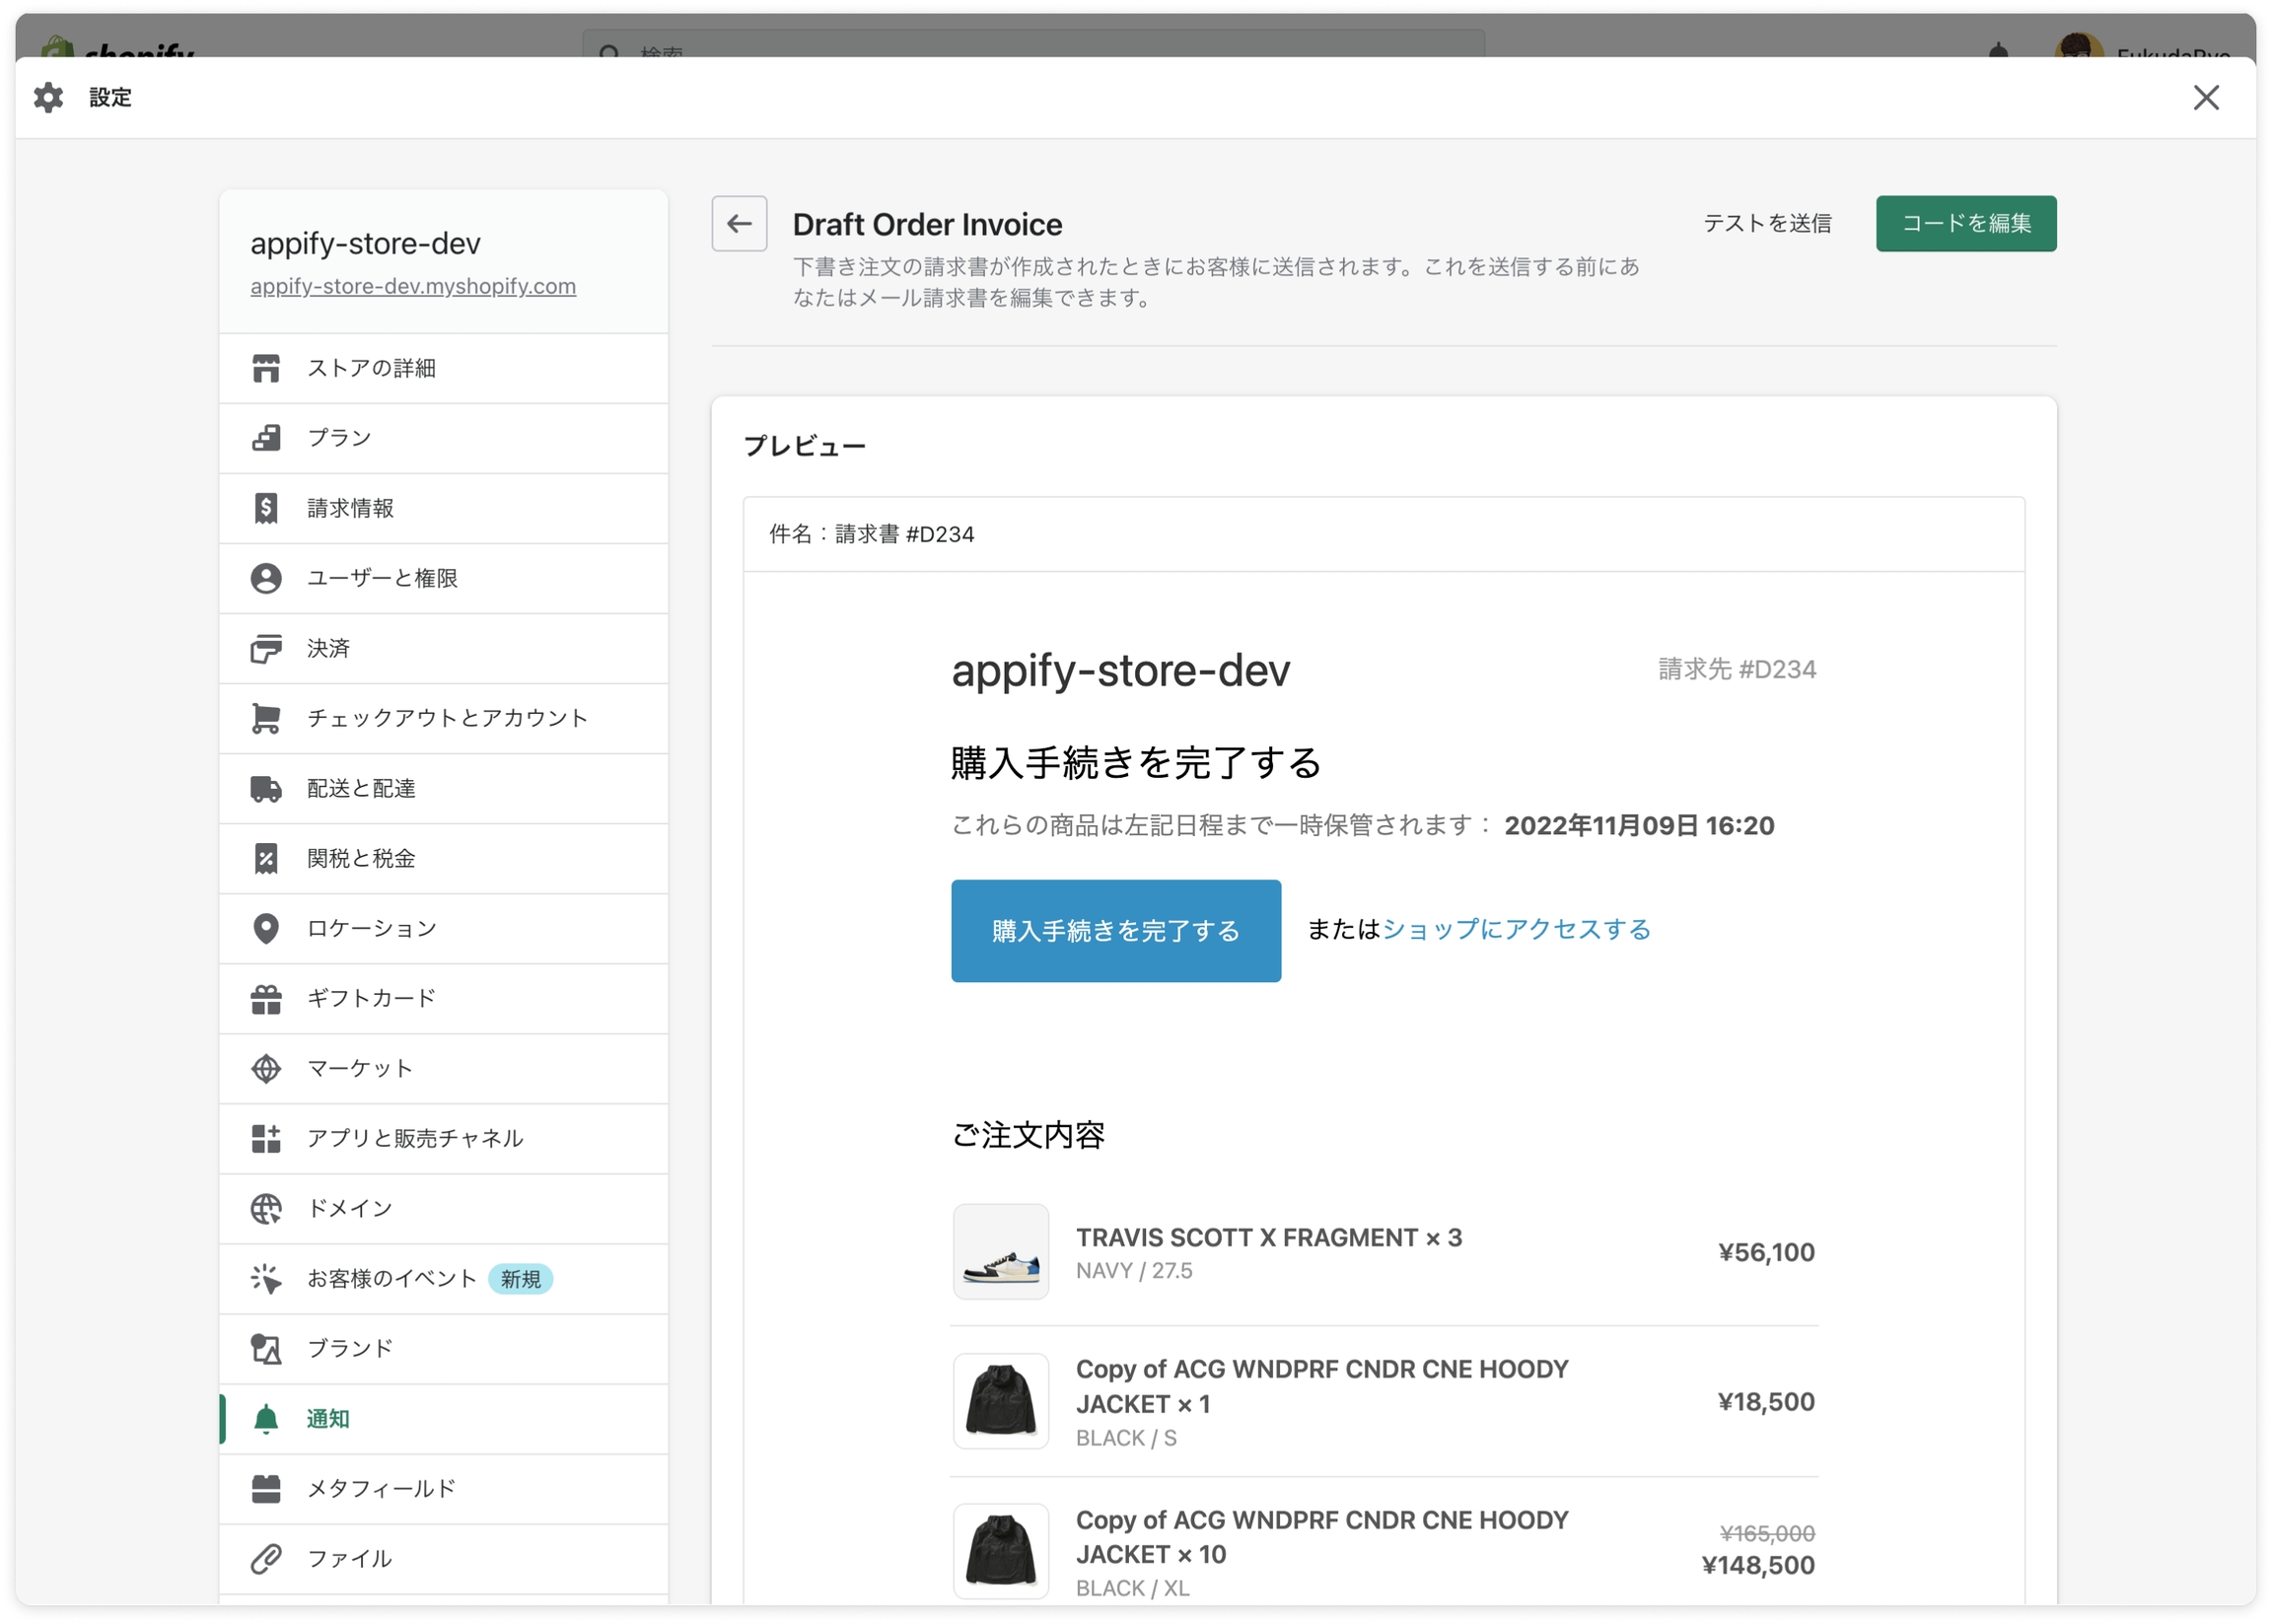Click the 関税と税金 tax icon
The width and height of the screenshot is (2272, 1624).
point(266,858)
